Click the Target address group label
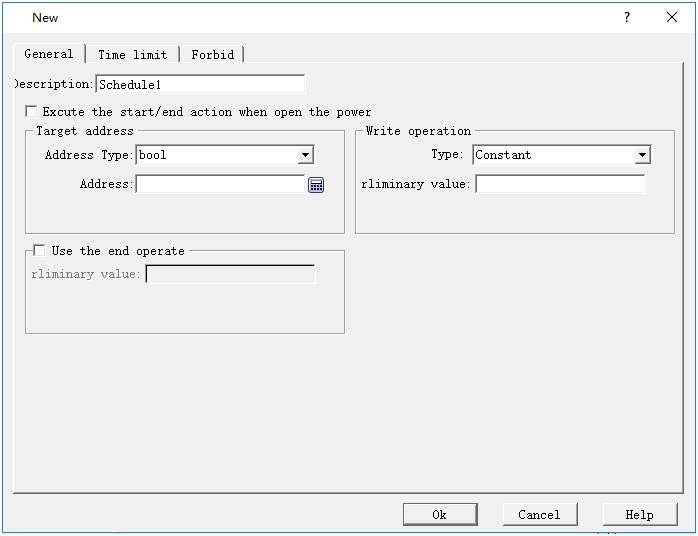This screenshot has height=536, width=698. [x=84, y=131]
